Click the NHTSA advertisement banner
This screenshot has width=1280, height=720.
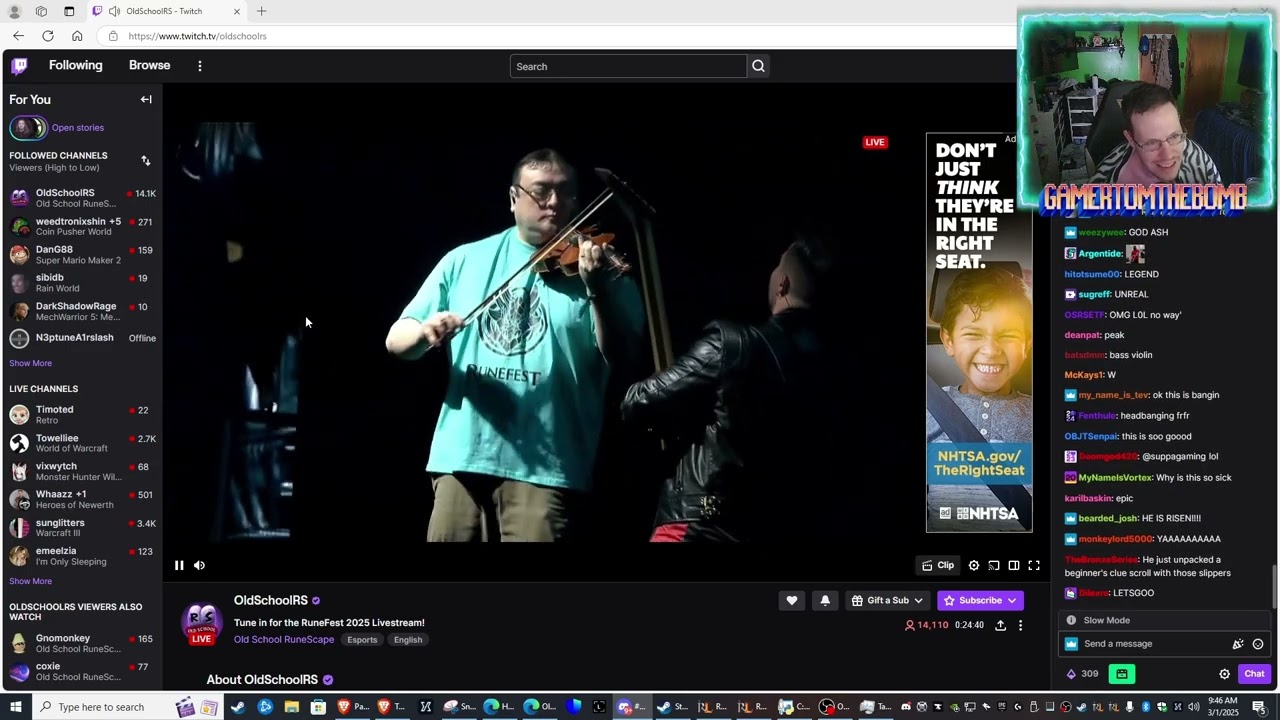tap(979, 332)
